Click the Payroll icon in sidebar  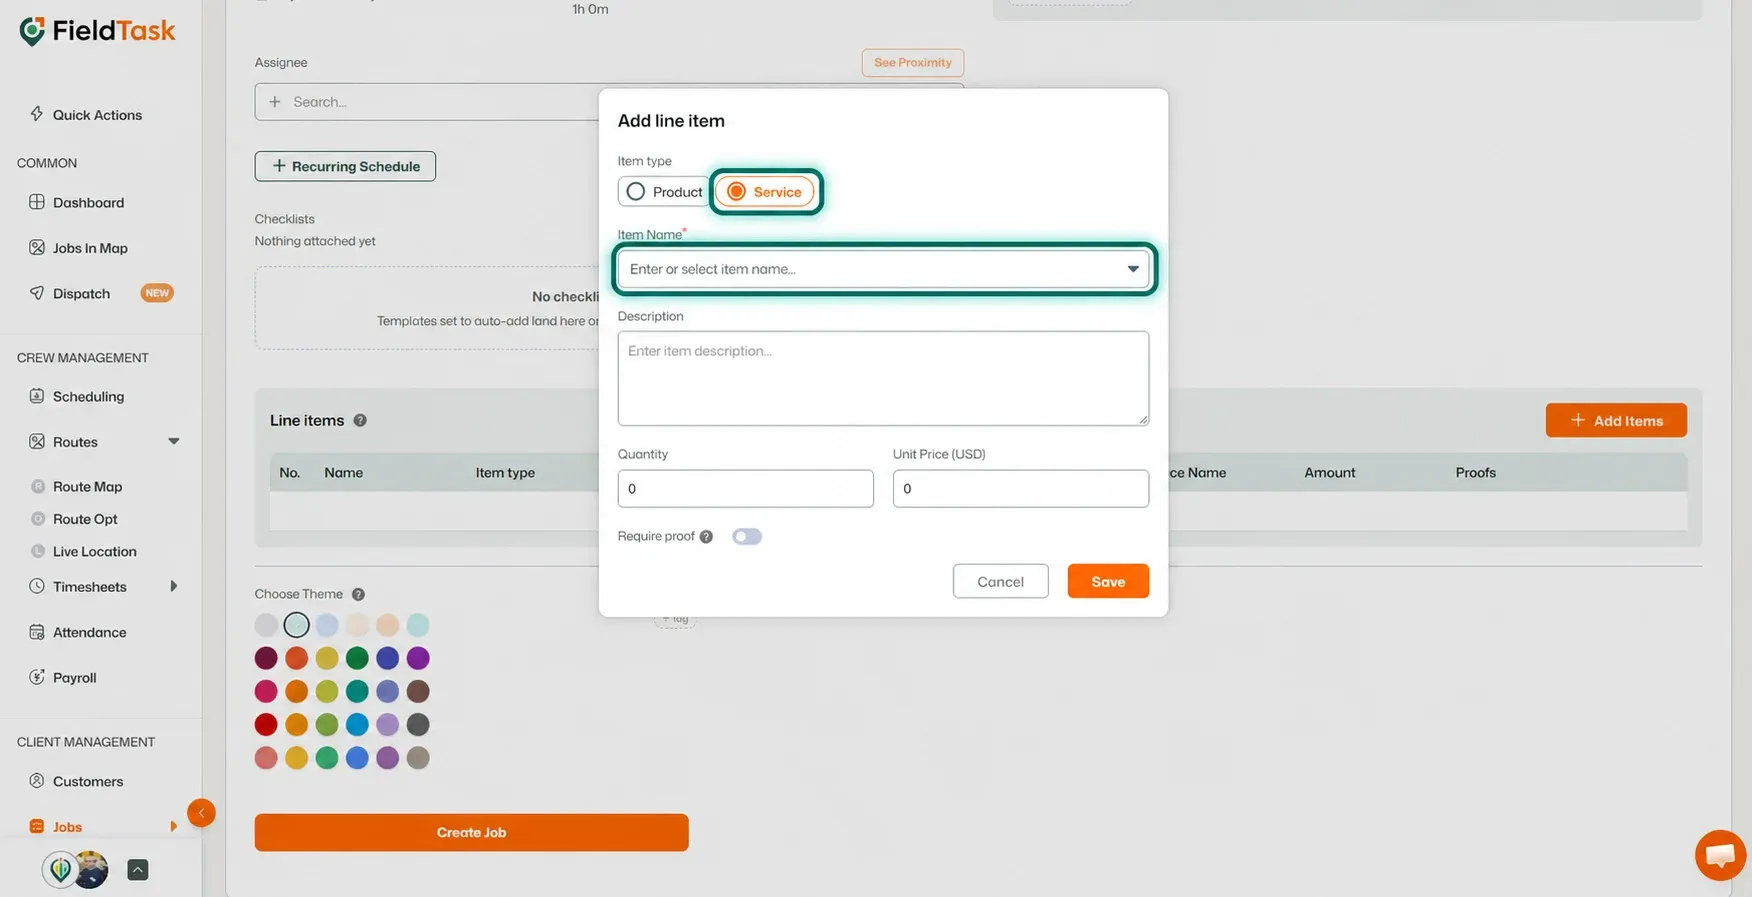tap(37, 677)
